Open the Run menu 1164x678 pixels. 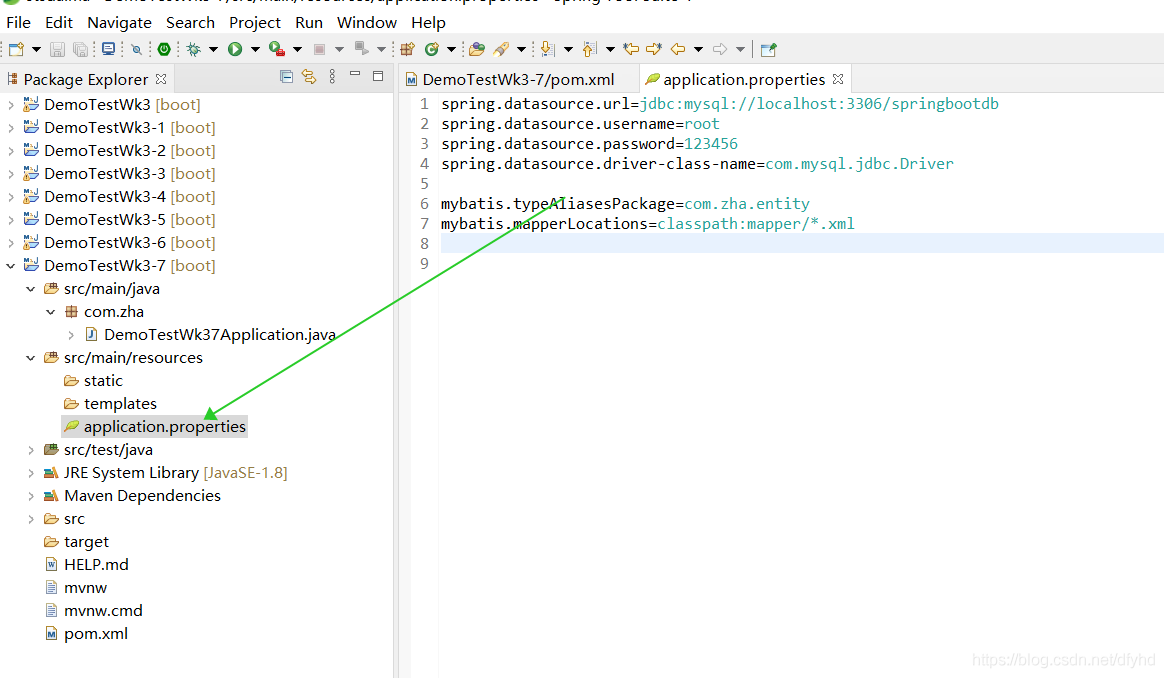(309, 23)
